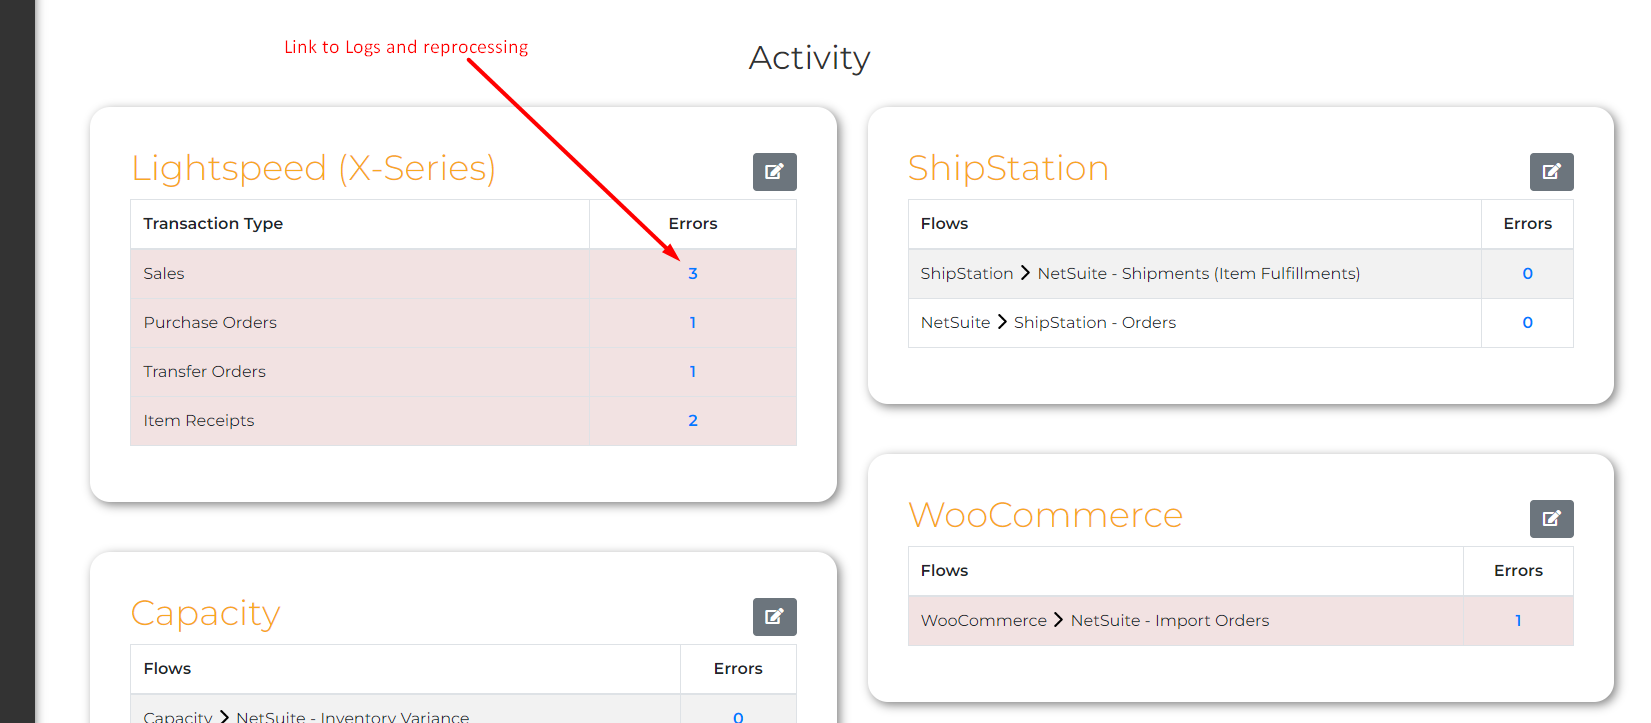Viewport: 1651px width, 723px height.
Task: Open Sales error count link
Action: pyautogui.click(x=693, y=274)
